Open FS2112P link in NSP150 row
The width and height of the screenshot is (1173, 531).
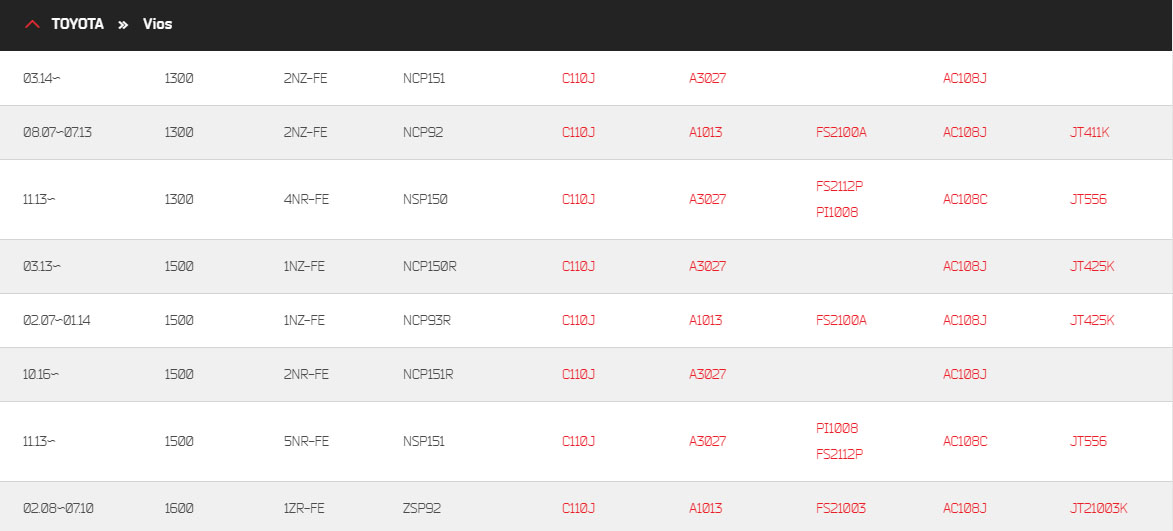(x=840, y=186)
